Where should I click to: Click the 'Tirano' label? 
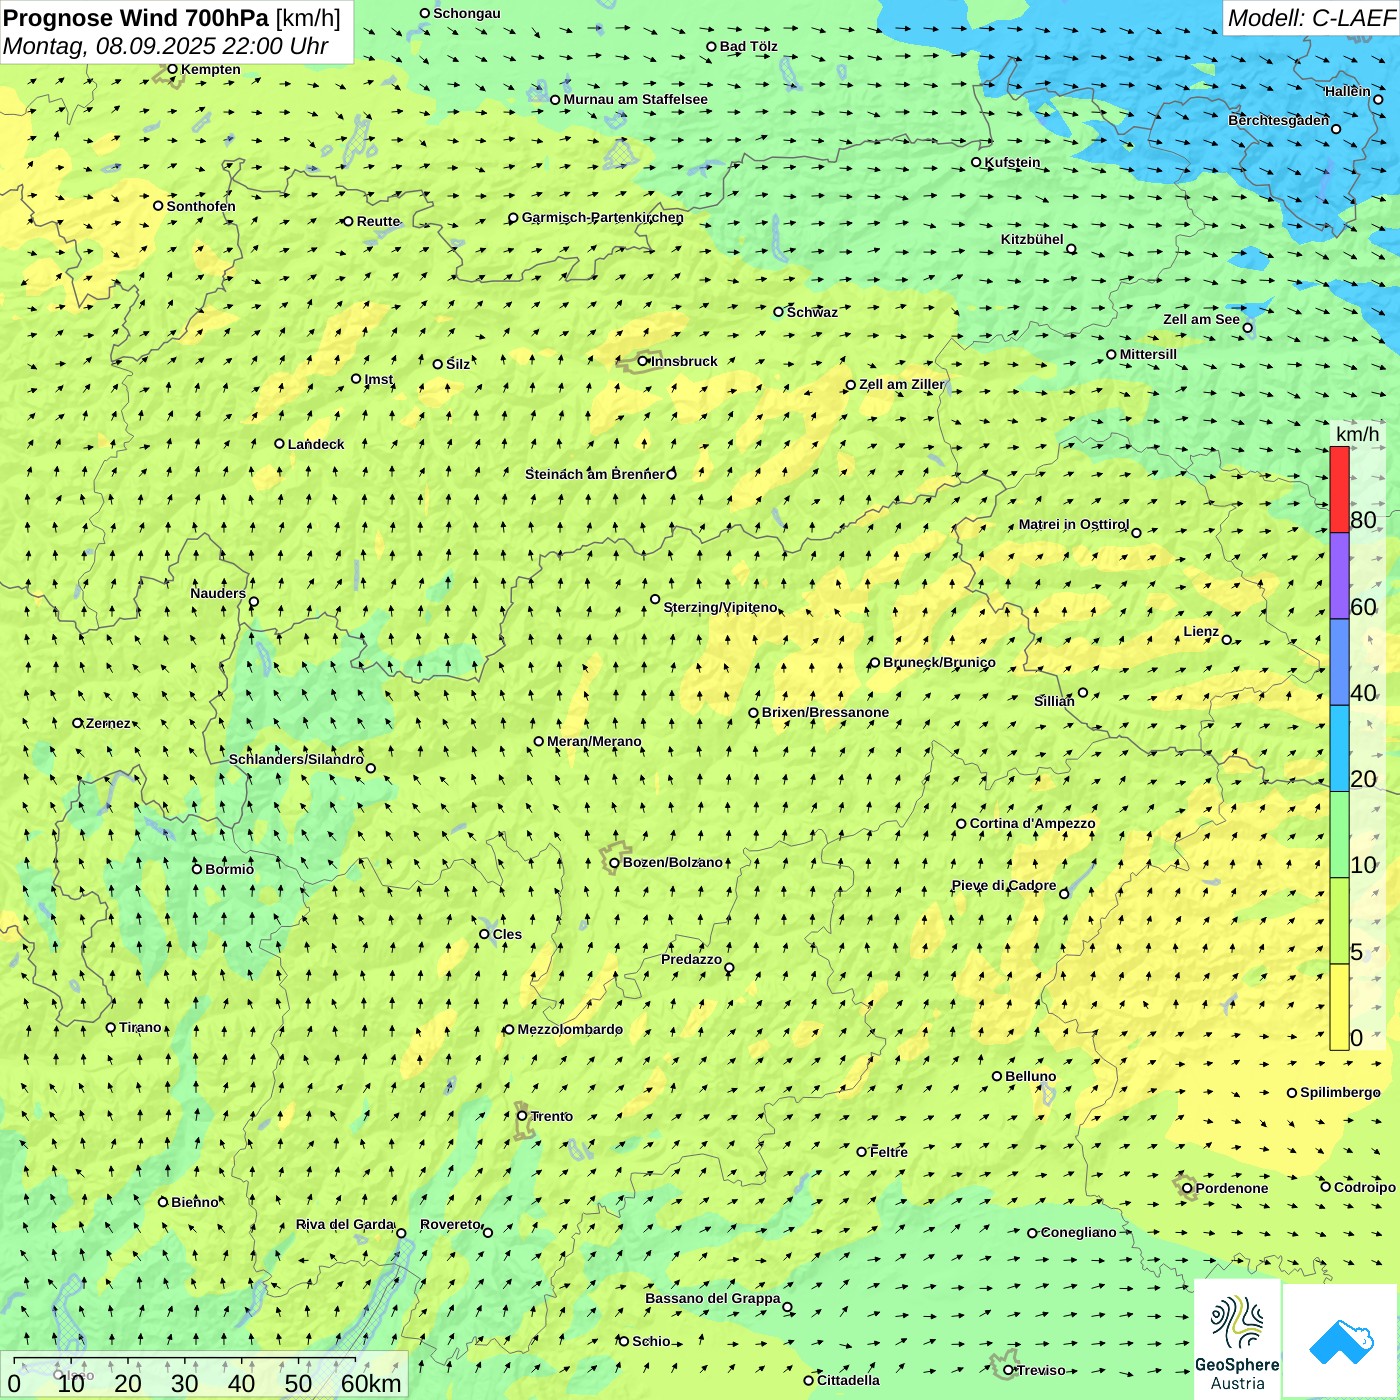coord(140,1027)
